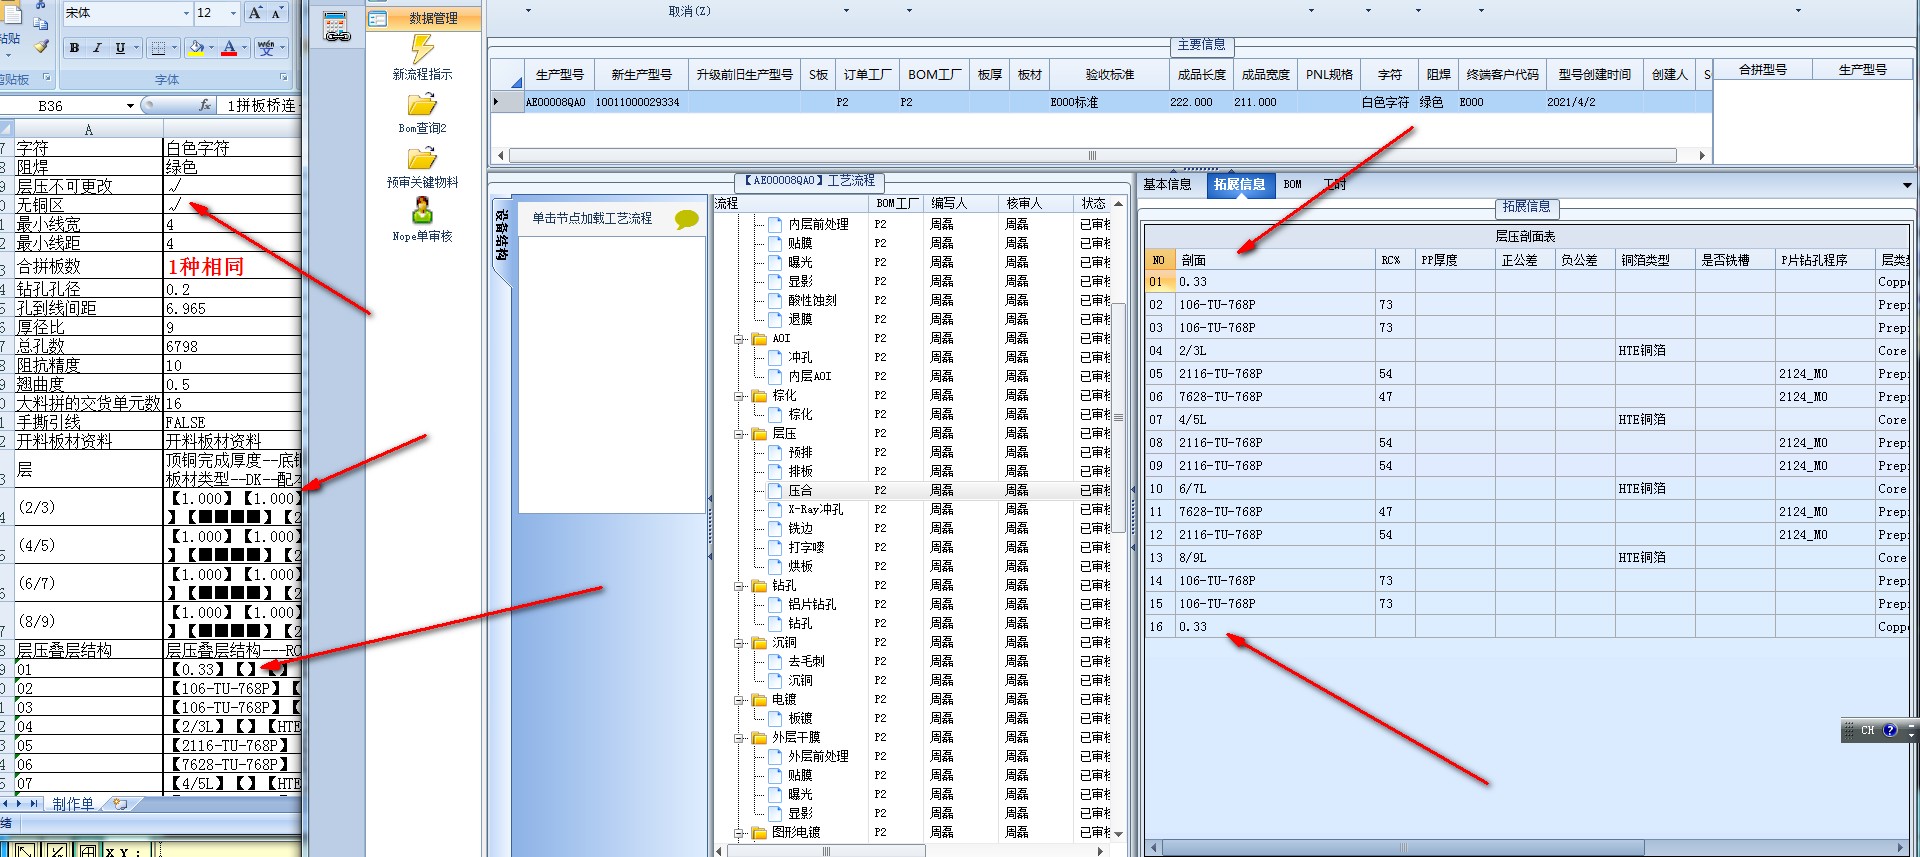The height and width of the screenshot is (857, 1920).
Task: Apply underline formatting in Excel ribbon
Action: 120,48
